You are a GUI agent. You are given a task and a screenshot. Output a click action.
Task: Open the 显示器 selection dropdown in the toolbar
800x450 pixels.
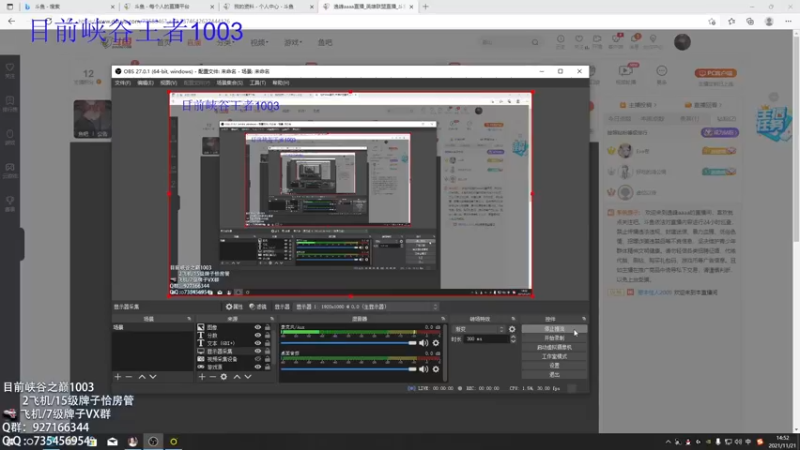tap(366, 307)
